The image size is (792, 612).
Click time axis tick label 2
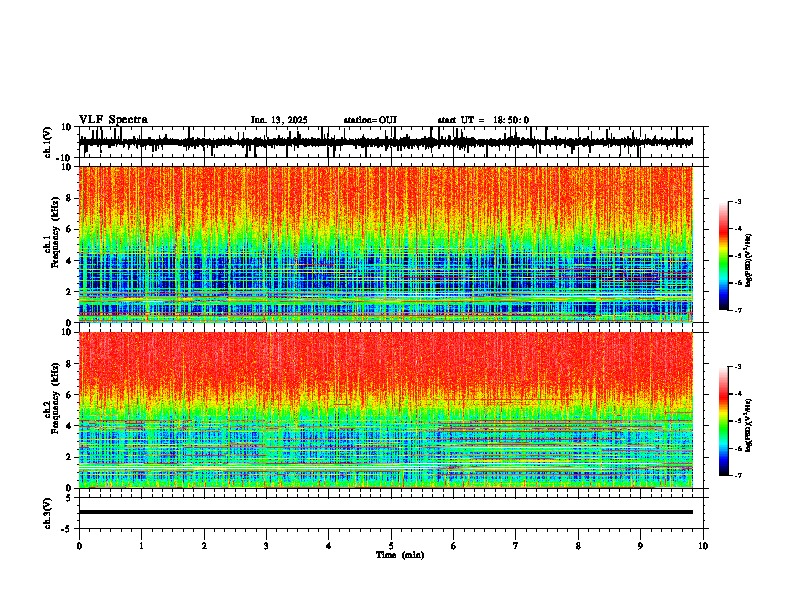[204, 546]
